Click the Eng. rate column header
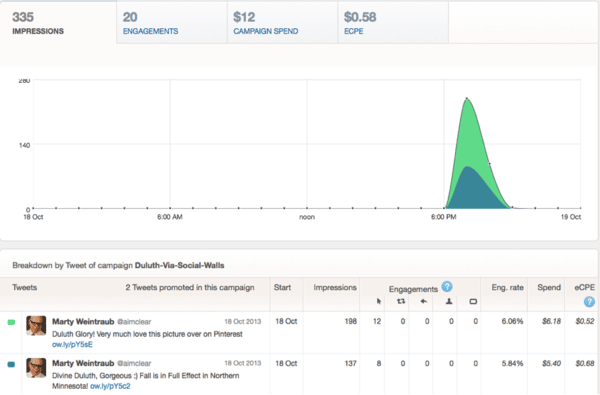600x395 pixels. tap(507, 287)
